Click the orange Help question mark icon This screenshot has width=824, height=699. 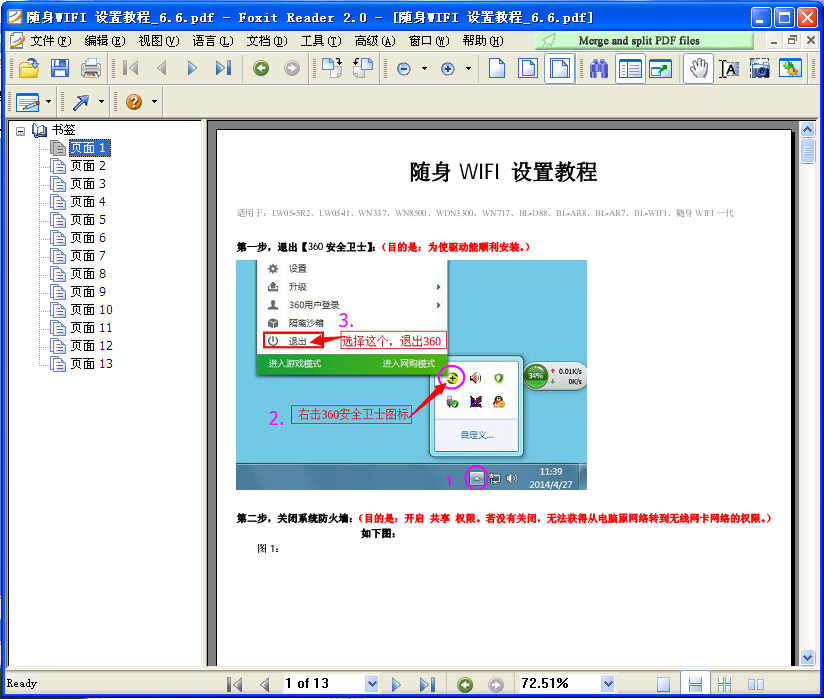tap(134, 101)
